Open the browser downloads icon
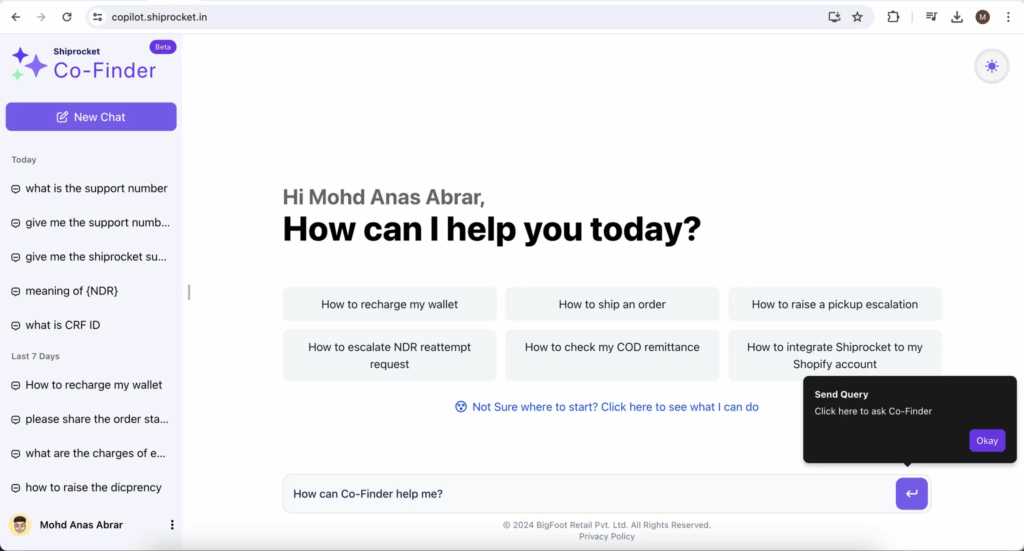The height and width of the screenshot is (551, 1024). pos(957,17)
